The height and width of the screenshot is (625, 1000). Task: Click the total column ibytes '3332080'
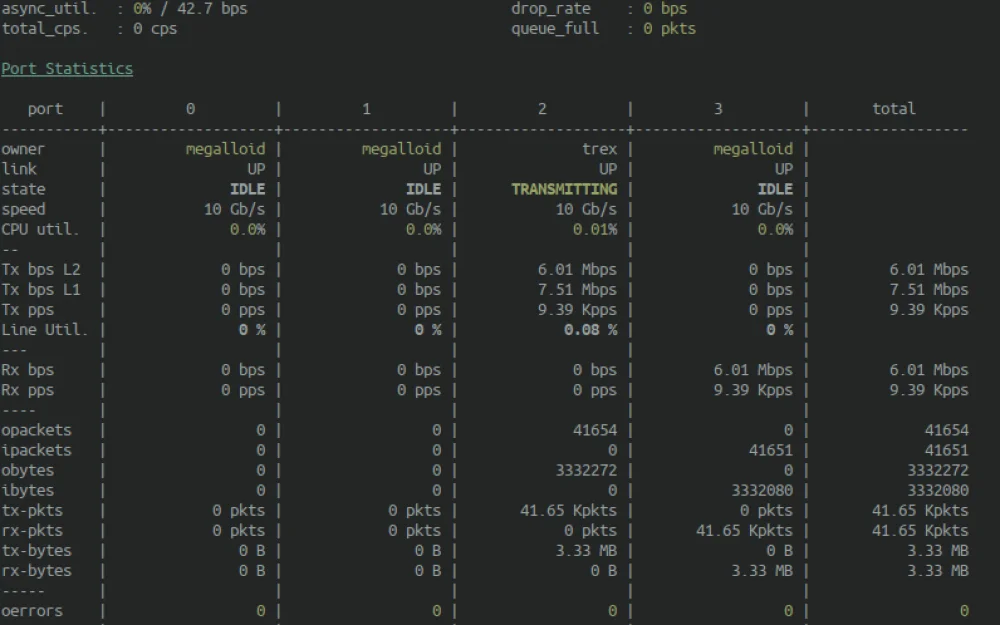click(938, 490)
